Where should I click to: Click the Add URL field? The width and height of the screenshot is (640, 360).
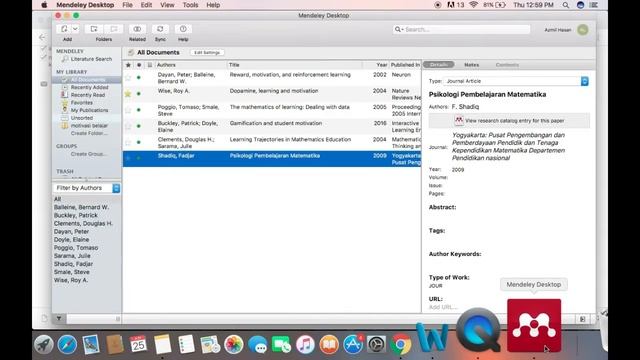point(443,307)
